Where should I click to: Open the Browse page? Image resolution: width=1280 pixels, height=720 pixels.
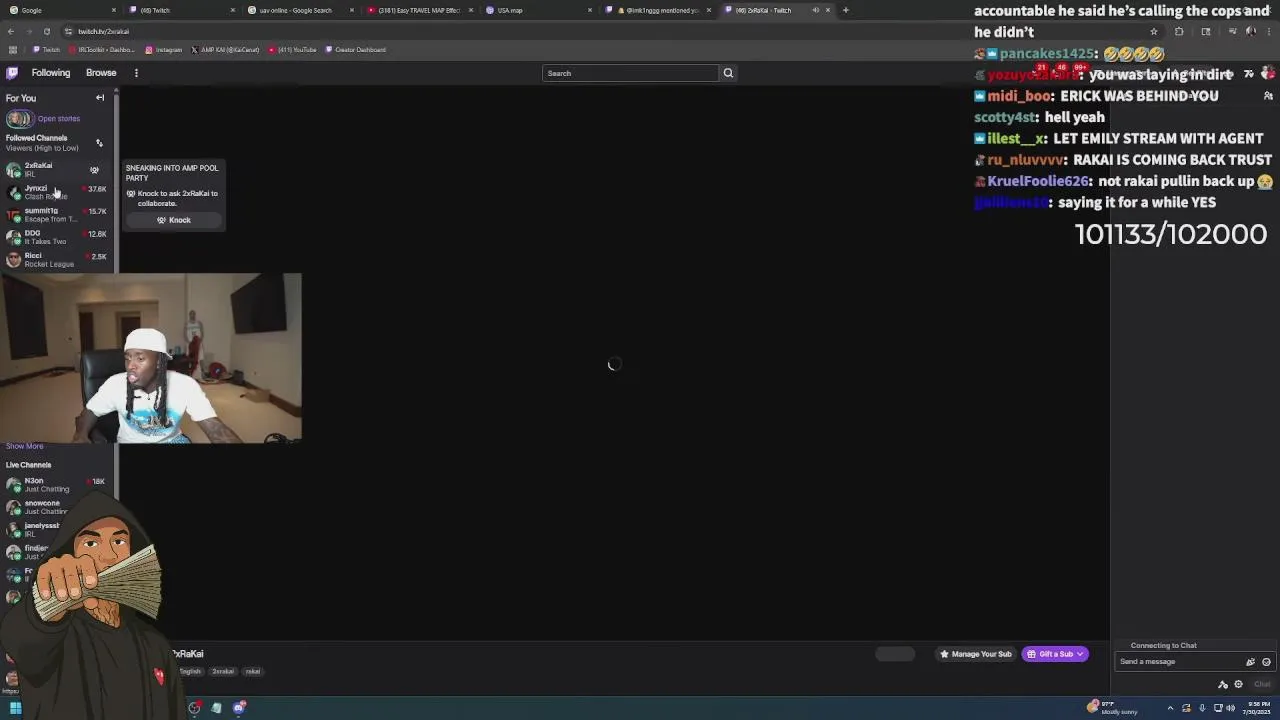(101, 73)
